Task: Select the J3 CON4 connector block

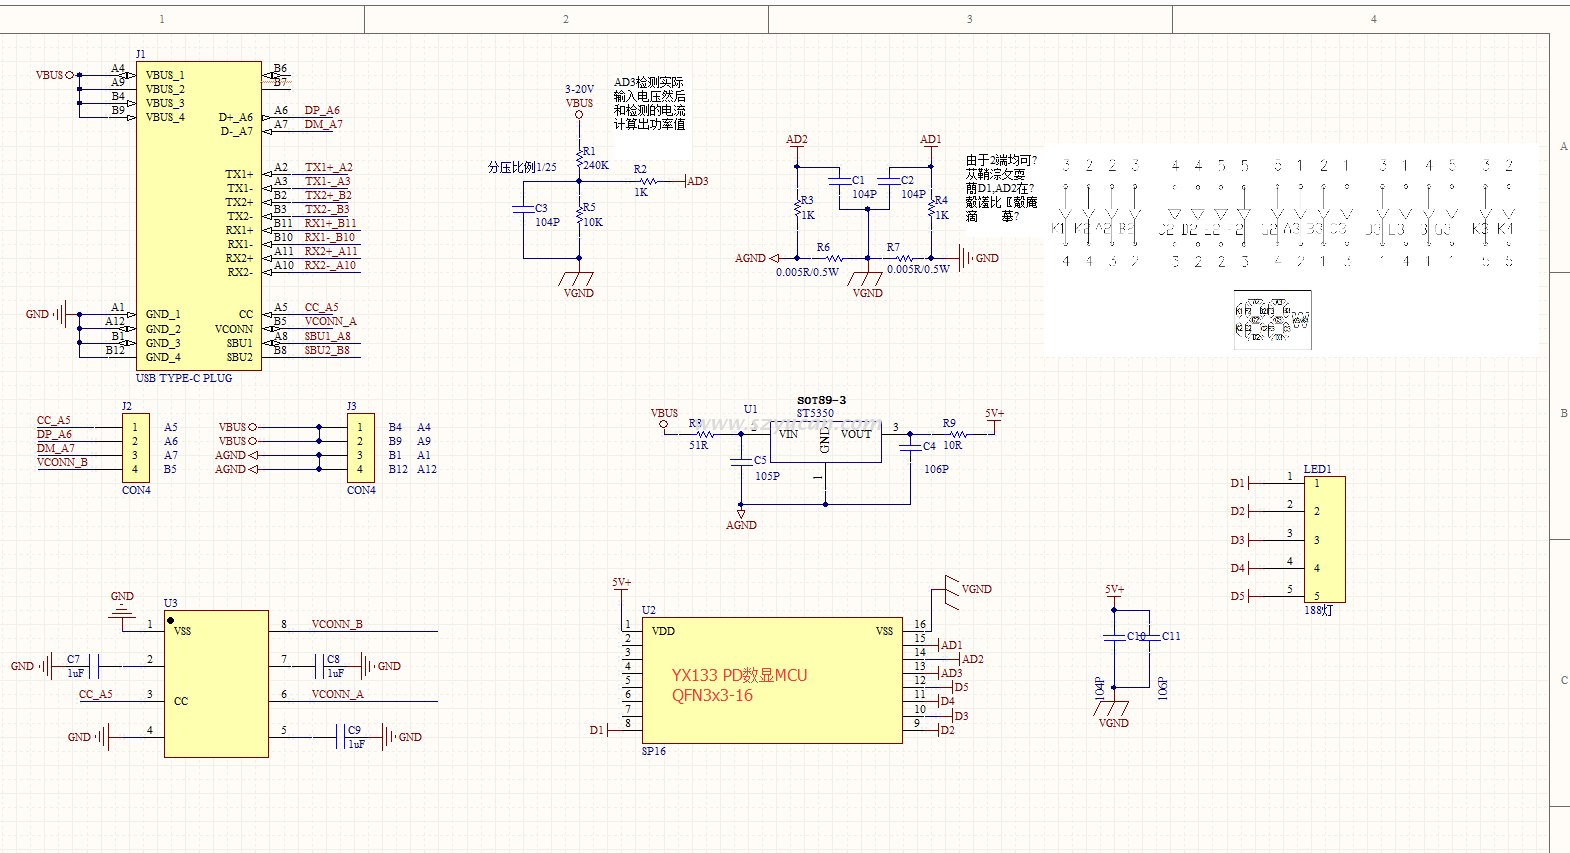Action: [360, 448]
